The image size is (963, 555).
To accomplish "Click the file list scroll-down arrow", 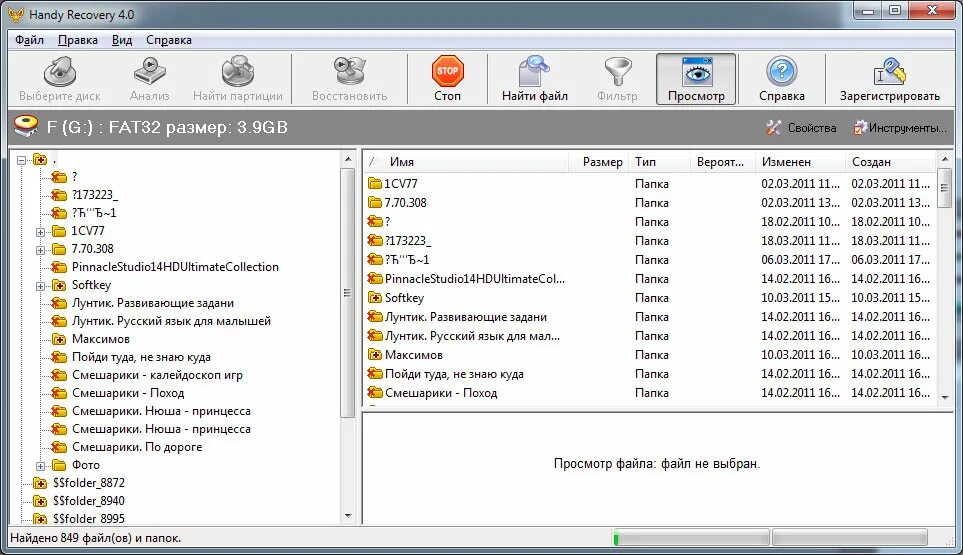I will 945,398.
